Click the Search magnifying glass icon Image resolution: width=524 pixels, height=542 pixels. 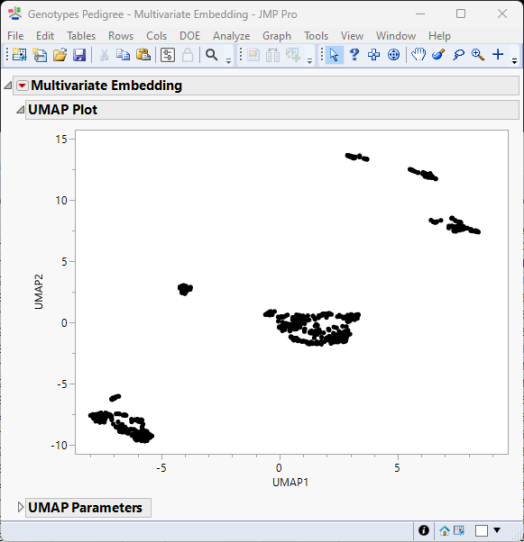[x=212, y=55]
